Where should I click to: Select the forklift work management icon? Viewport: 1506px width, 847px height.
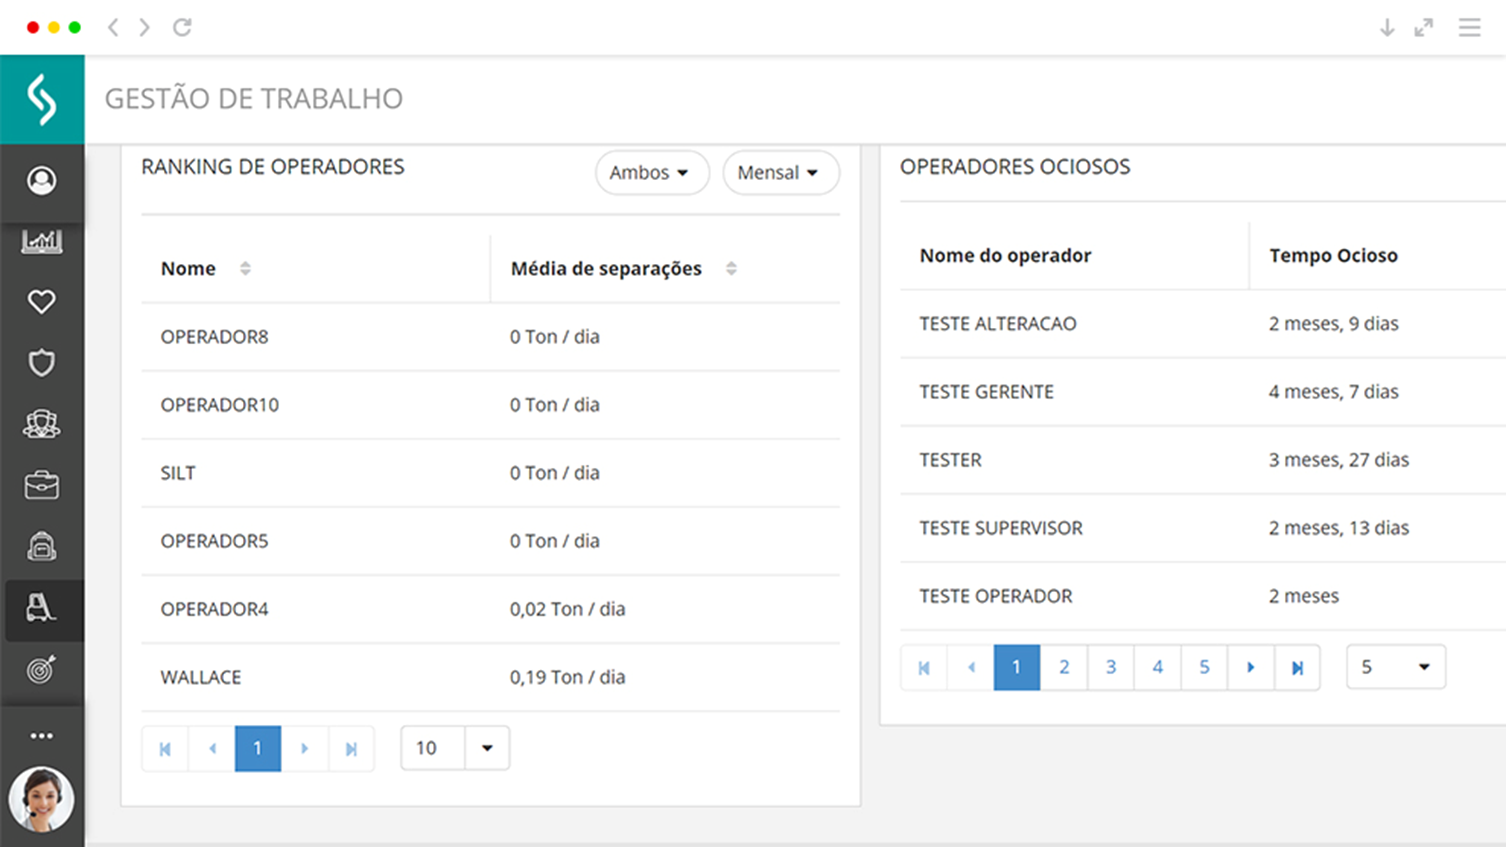point(42,608)
